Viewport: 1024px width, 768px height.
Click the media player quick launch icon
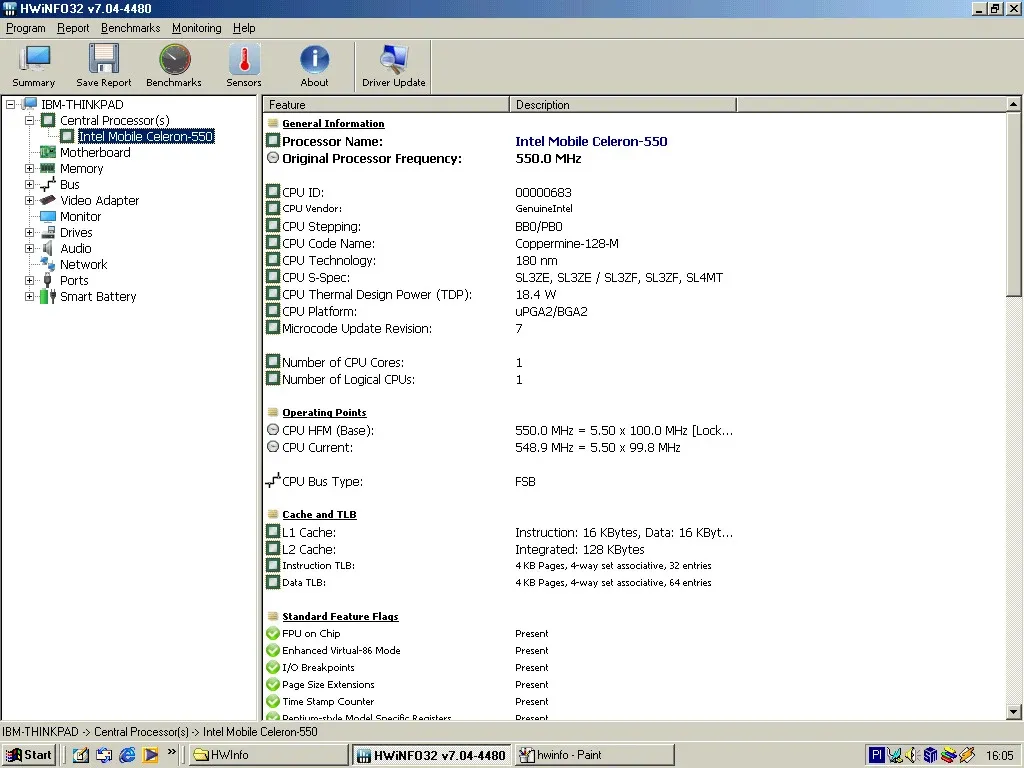[150, 755]
